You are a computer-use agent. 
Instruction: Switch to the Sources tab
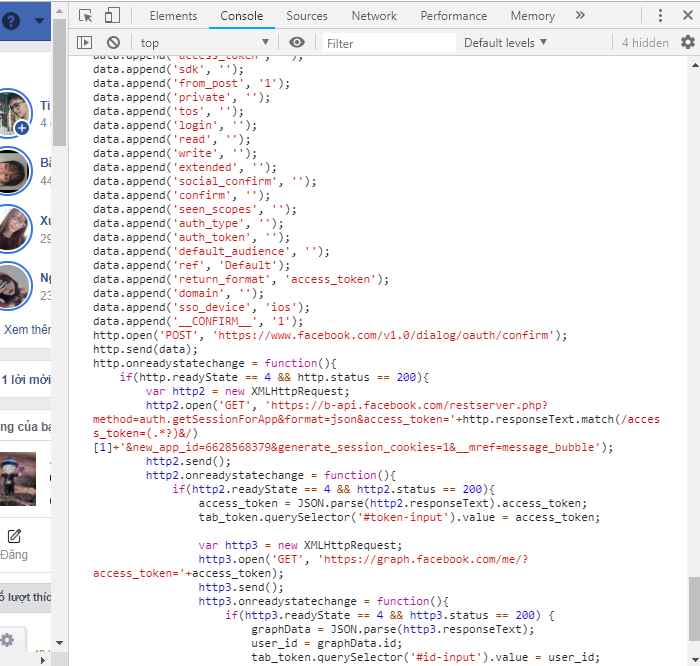(307, 16)
